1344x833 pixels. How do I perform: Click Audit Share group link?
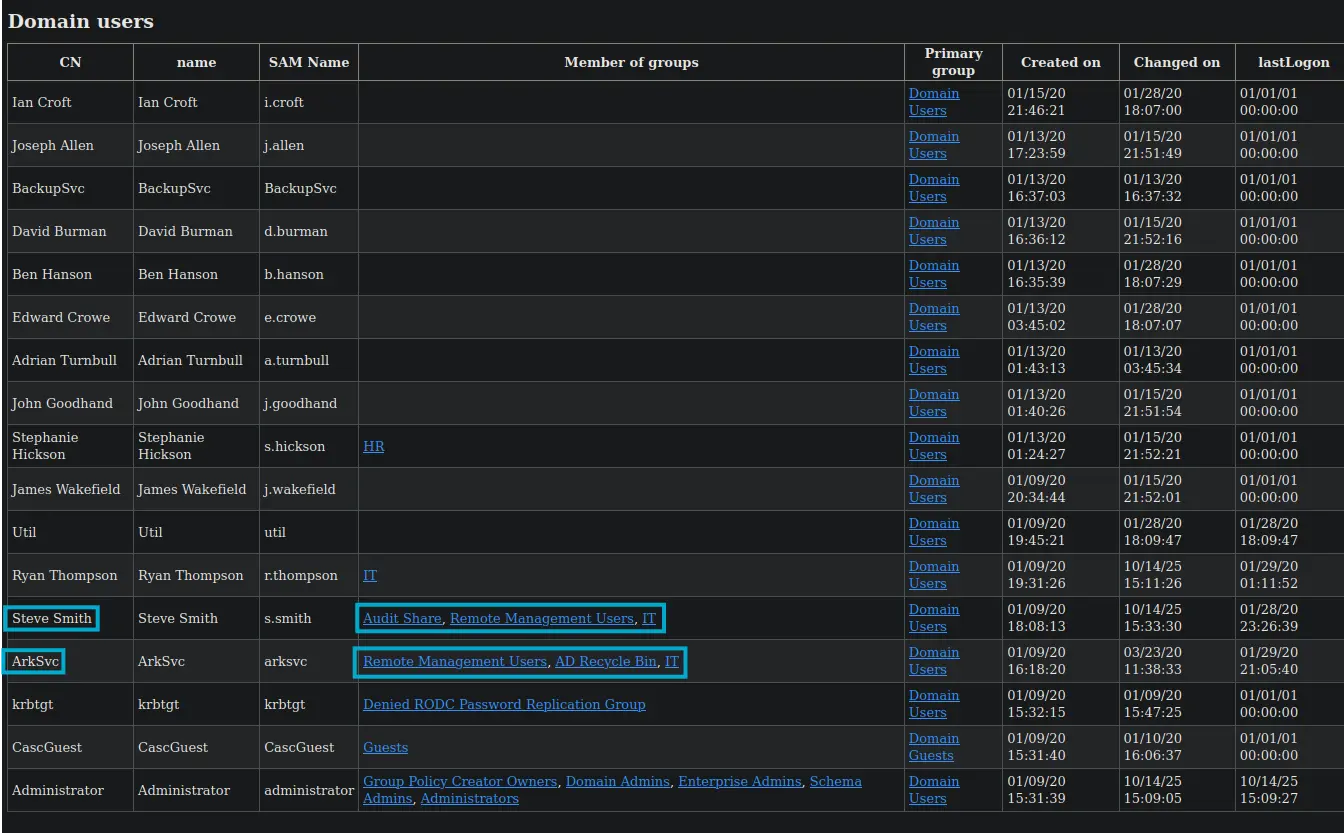(402, 619)
